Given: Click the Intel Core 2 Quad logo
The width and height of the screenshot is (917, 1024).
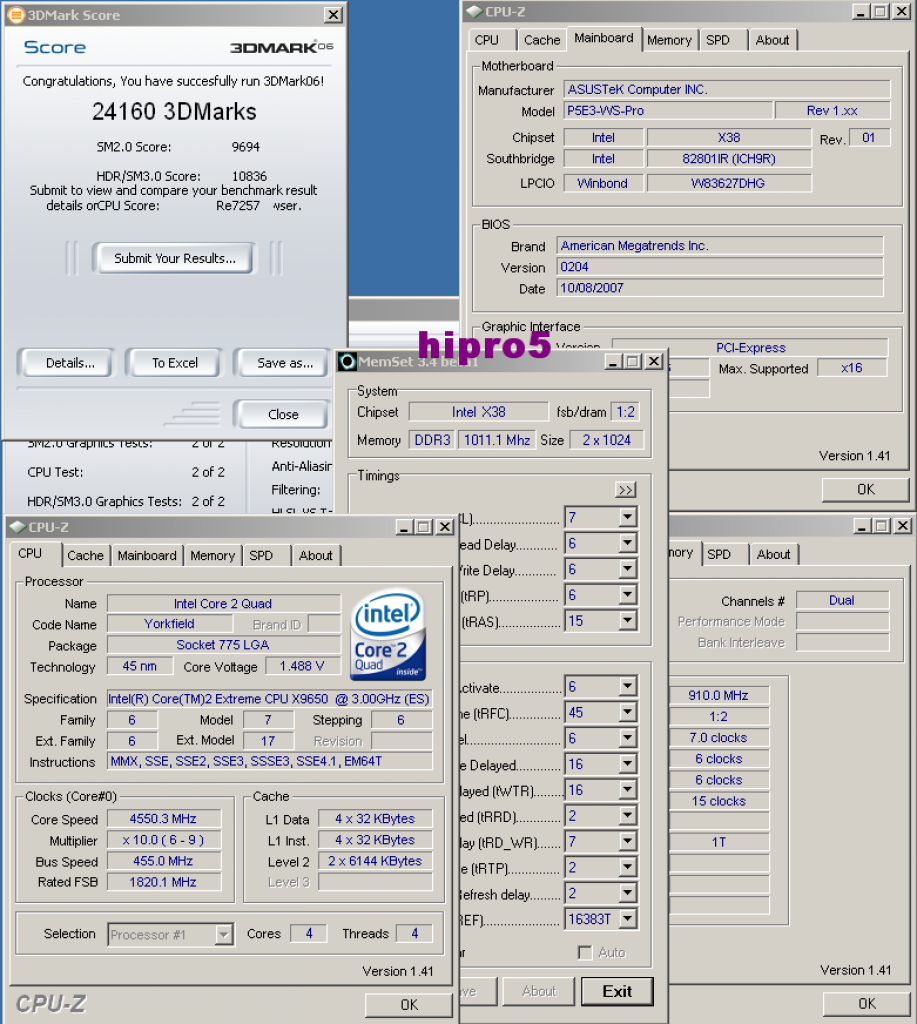Looking at the screenshot, I should click(389, 635).
